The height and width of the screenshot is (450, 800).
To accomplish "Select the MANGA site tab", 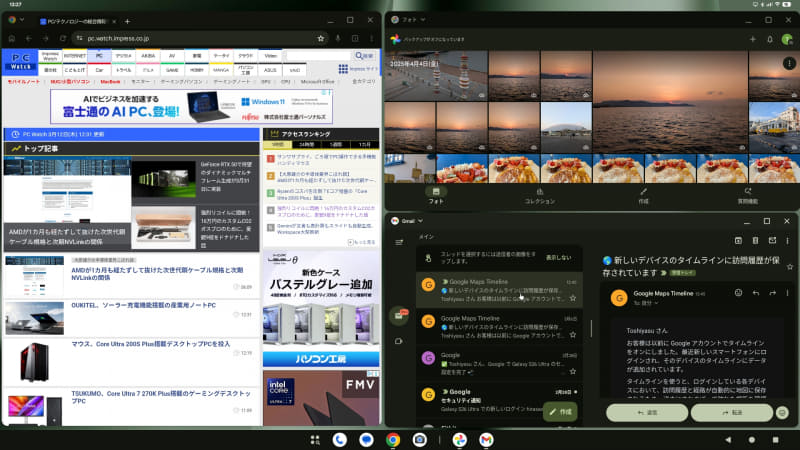I will tap(221, 70).
